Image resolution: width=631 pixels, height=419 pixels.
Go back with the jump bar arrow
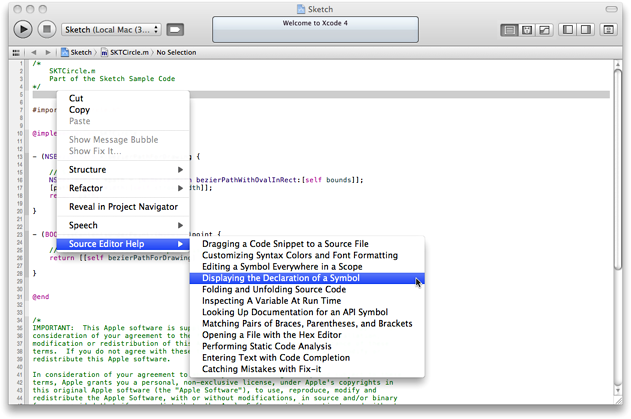(34, 52)
